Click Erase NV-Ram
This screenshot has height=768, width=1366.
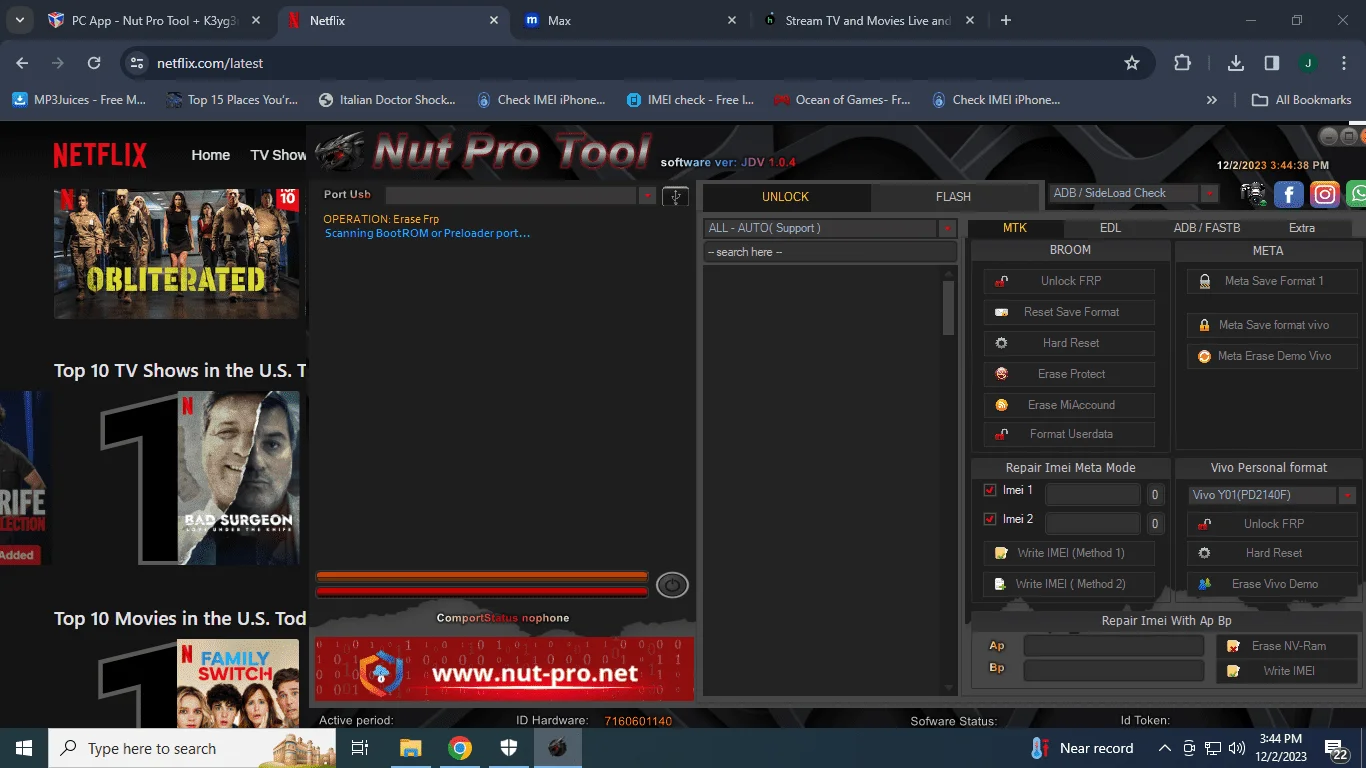(x=1287, y=646)
